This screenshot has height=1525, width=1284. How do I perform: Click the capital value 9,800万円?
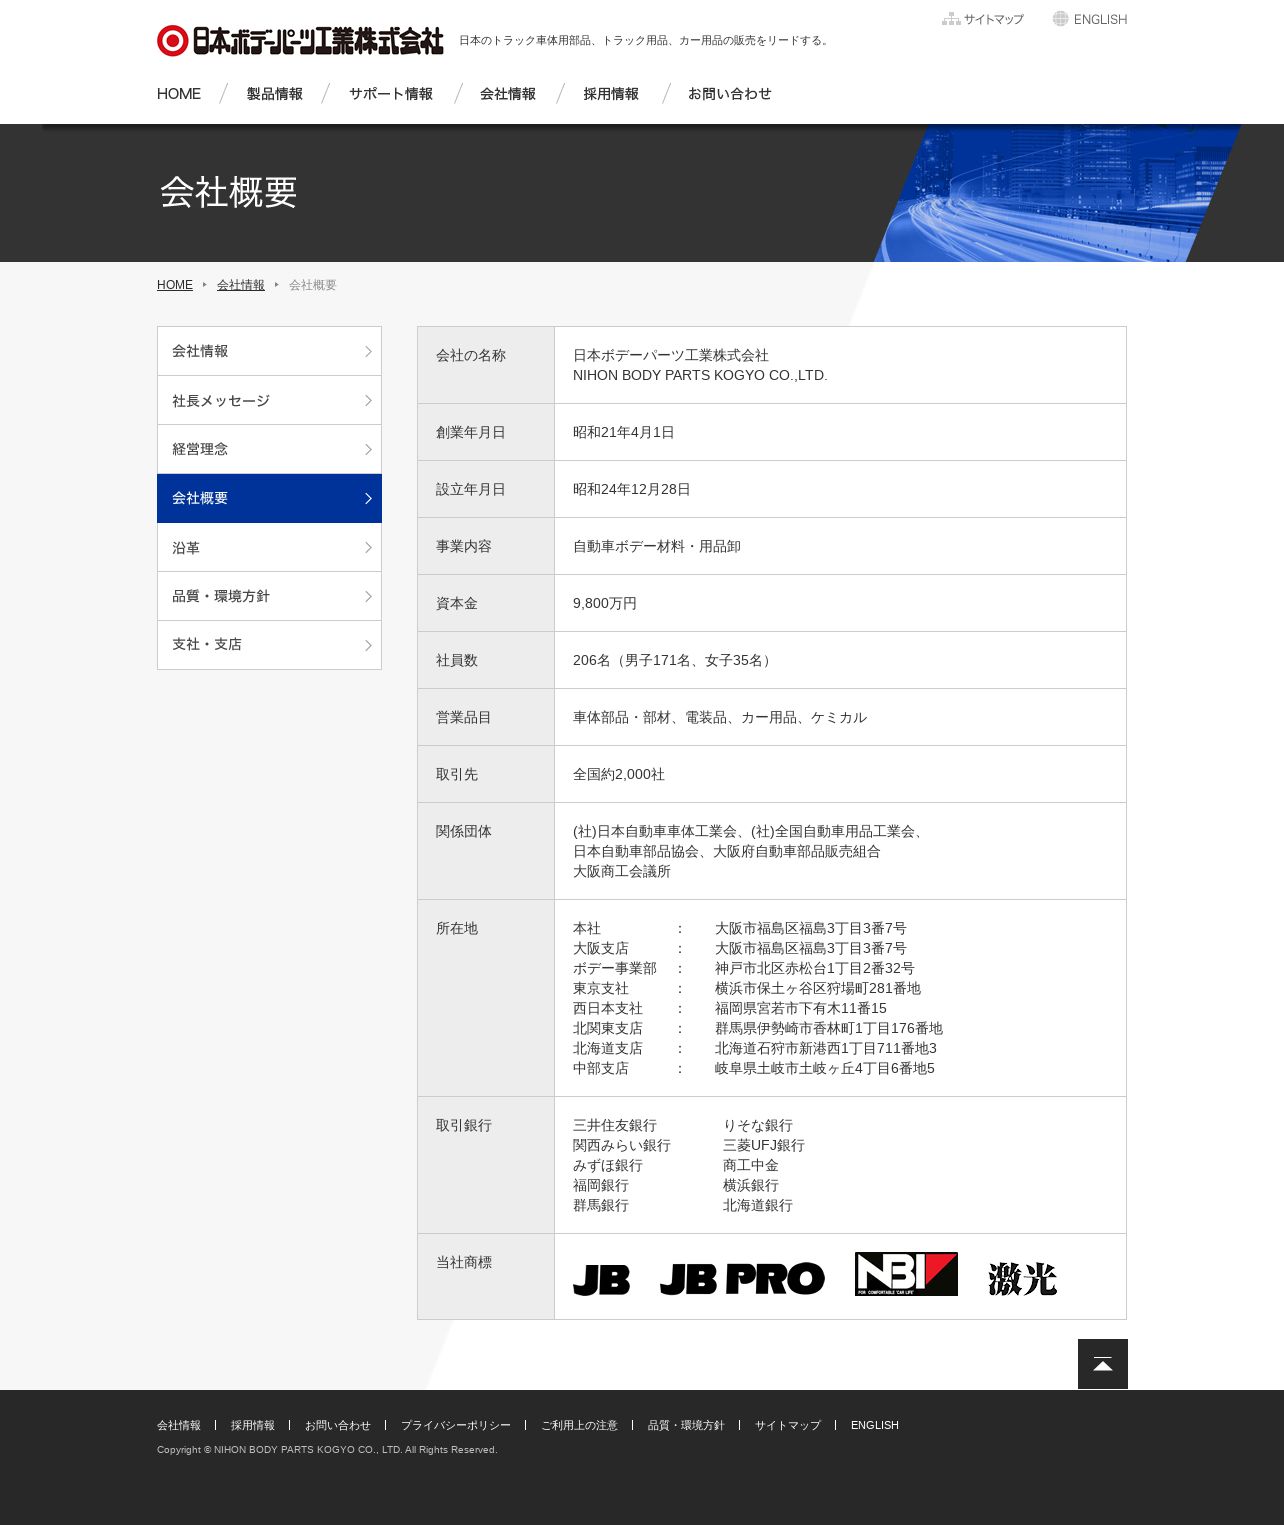[605, 603]
